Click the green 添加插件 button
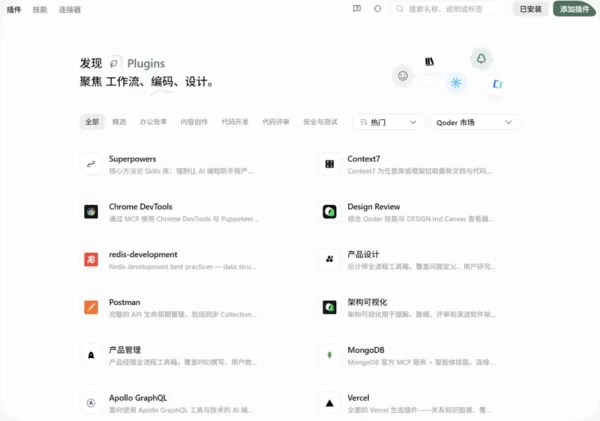 coord(574,9)
